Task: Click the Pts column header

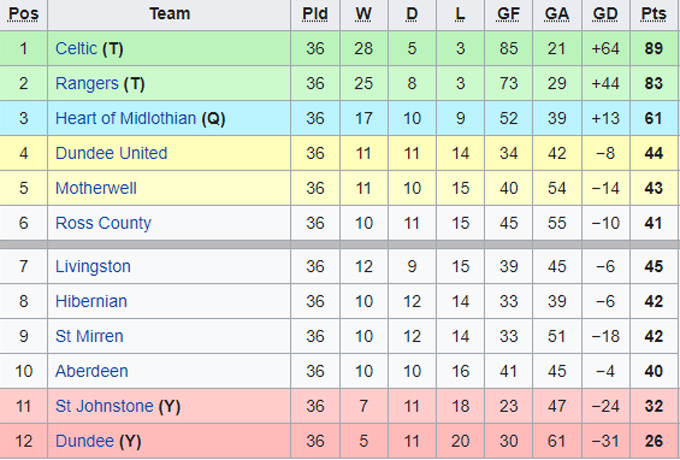Action: point(654,13)
